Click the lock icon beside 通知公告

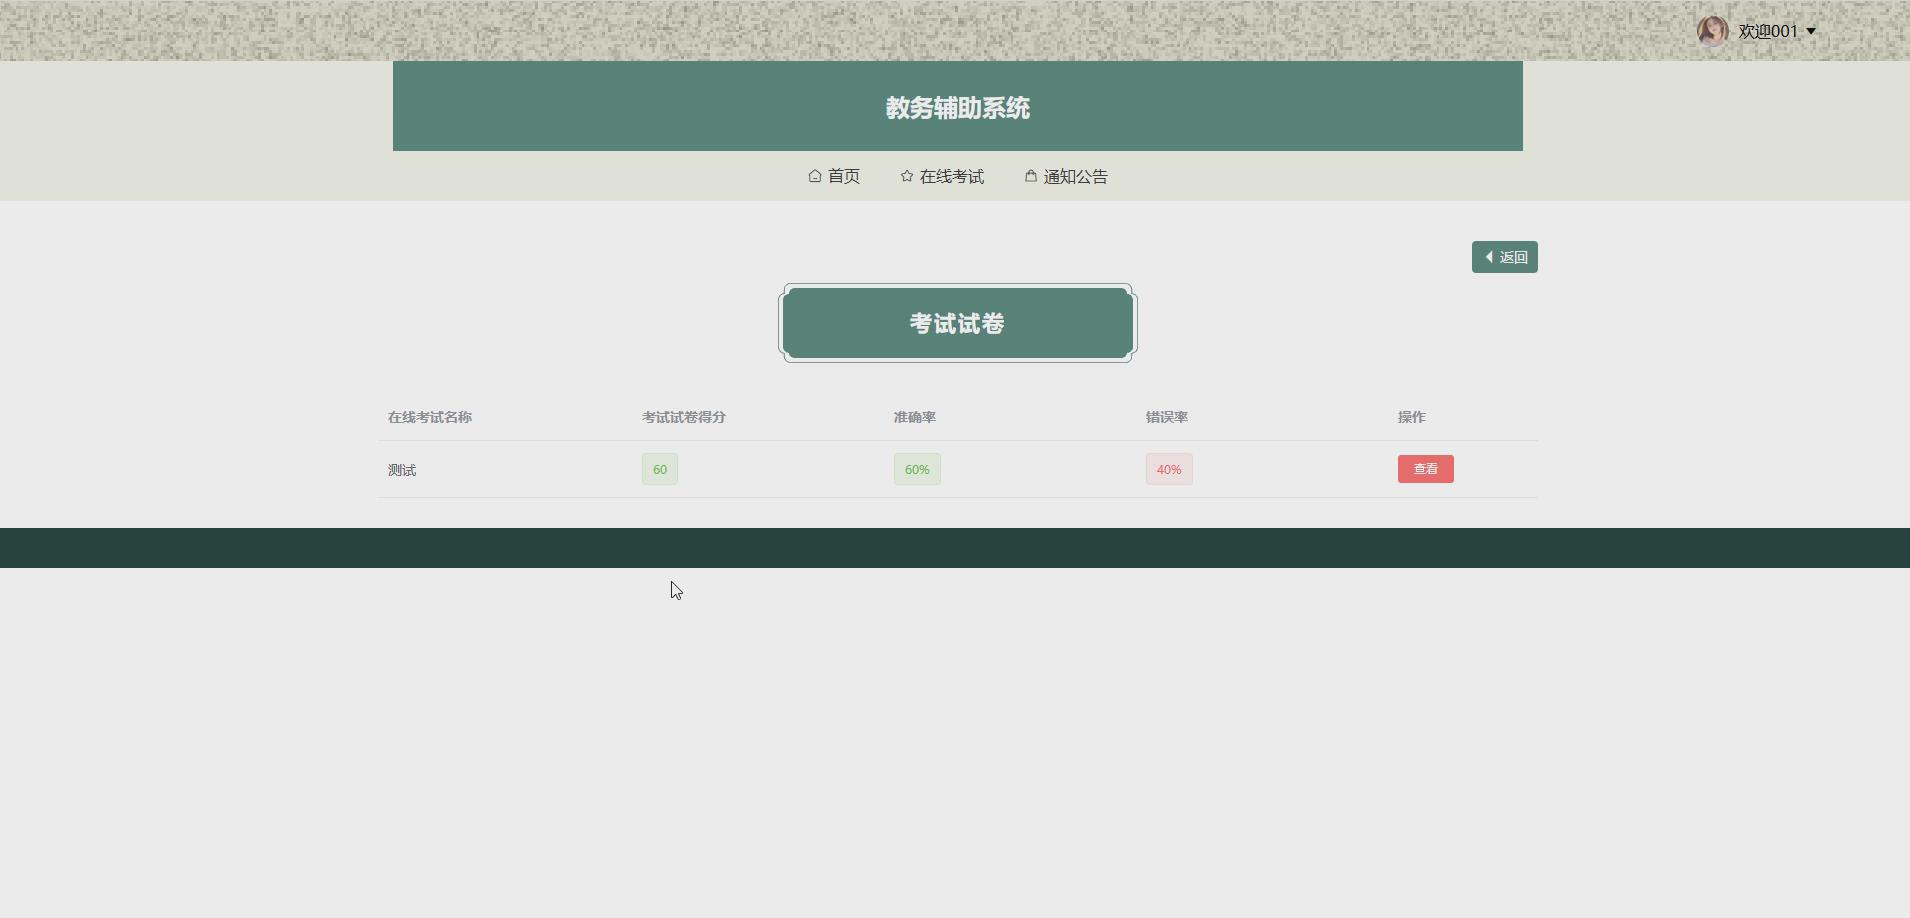coord(1030,176)
